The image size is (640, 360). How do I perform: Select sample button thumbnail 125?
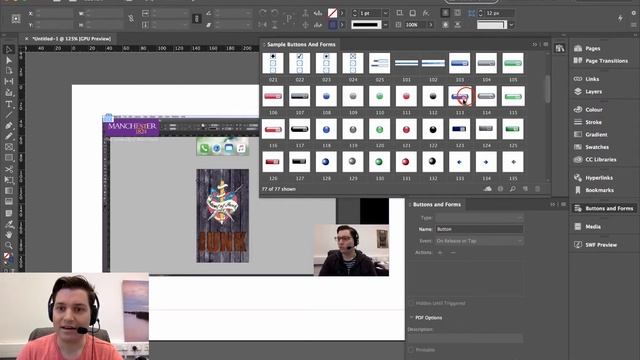coord(513,129)
